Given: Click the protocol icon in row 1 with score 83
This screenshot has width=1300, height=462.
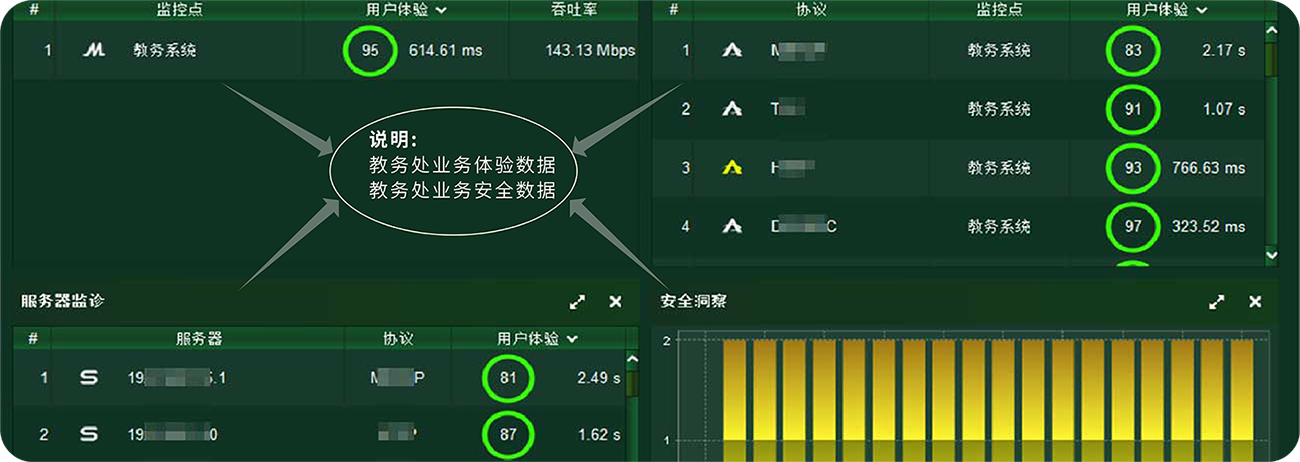Looking at the screenshot, I should click(732, 50).
